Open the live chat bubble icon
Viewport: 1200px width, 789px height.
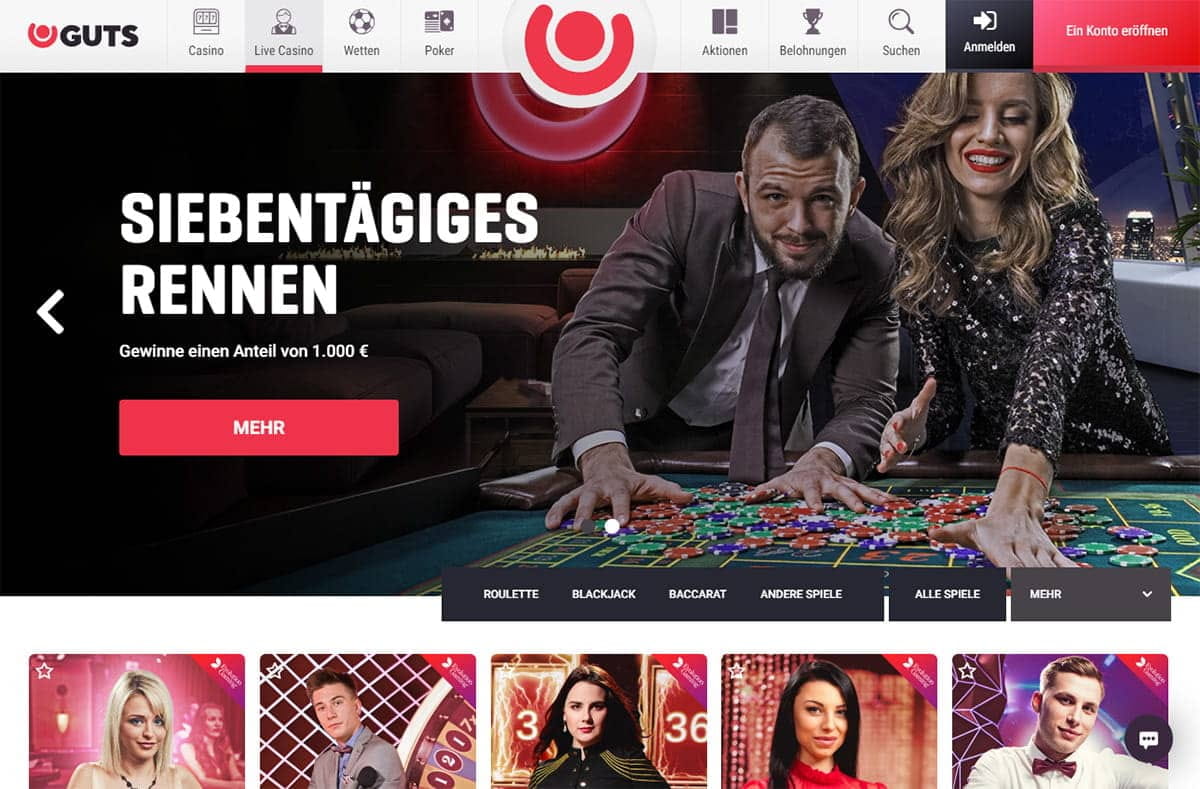pyautogui.click(x=1148, y=739)
